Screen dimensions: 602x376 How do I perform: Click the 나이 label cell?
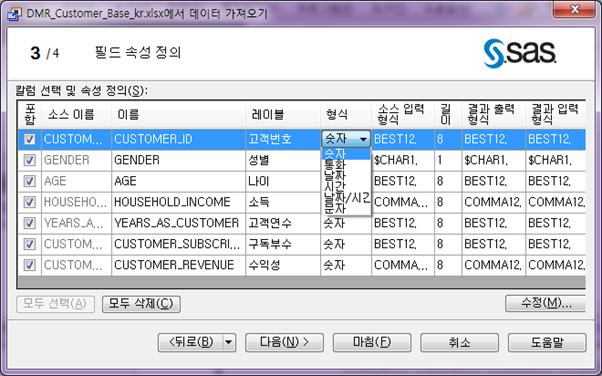coord(283,181)
